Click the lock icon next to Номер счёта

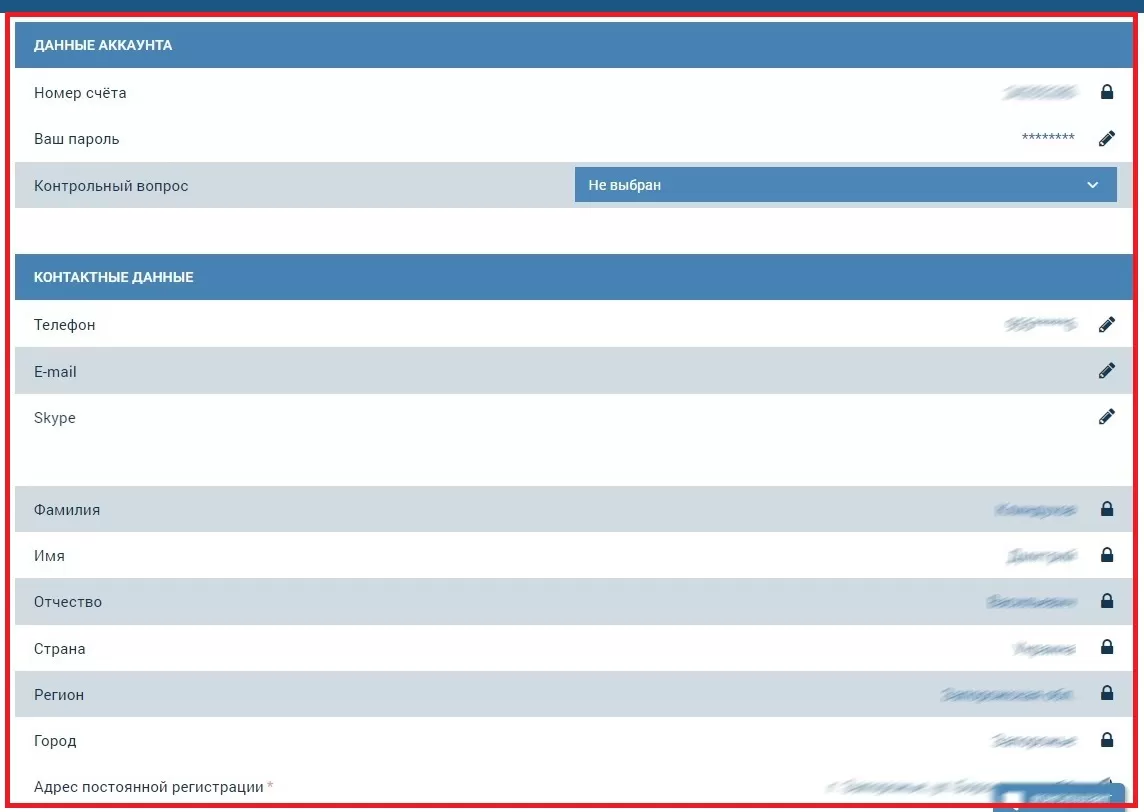coord(1106,93)
